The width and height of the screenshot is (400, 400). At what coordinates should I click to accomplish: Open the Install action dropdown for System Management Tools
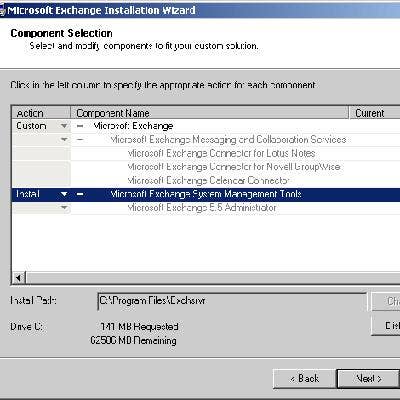pos(64,194)
